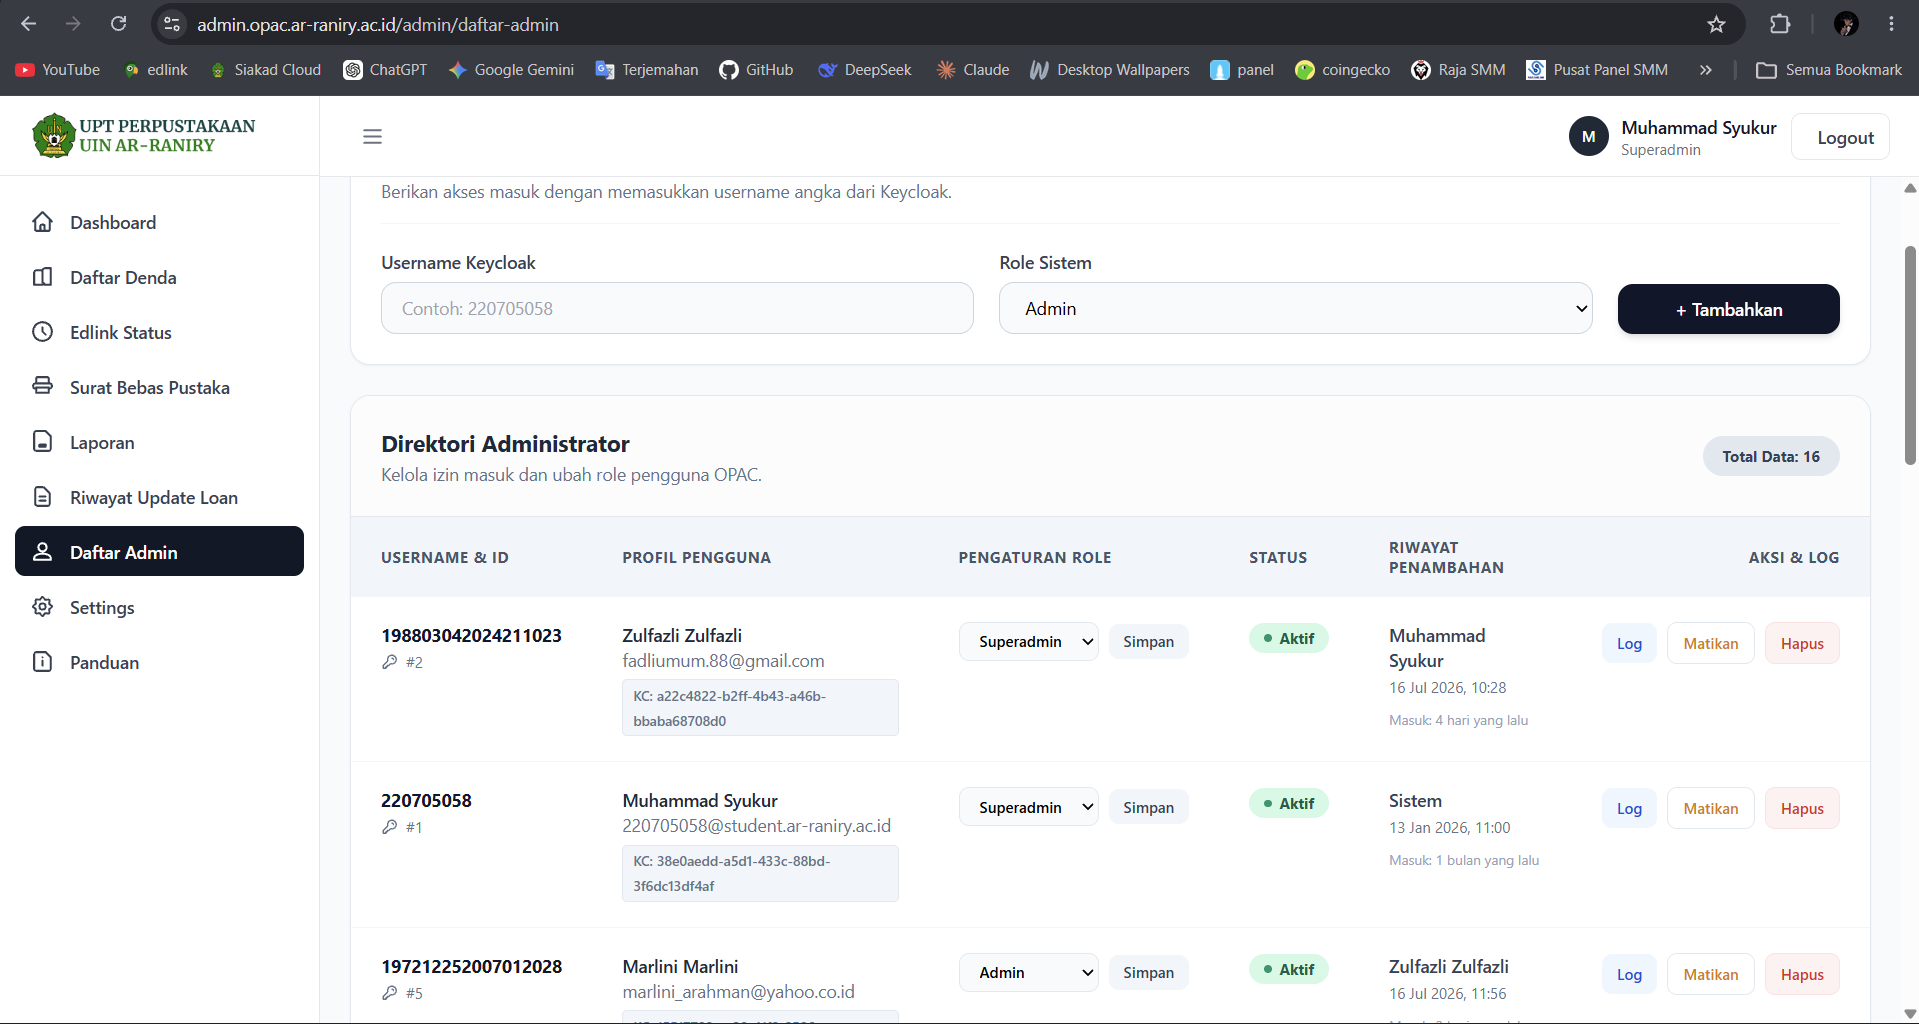Click the browser back arrow
The height and width of the screenshot is (1024, 1919).
[x=28, y=24]
